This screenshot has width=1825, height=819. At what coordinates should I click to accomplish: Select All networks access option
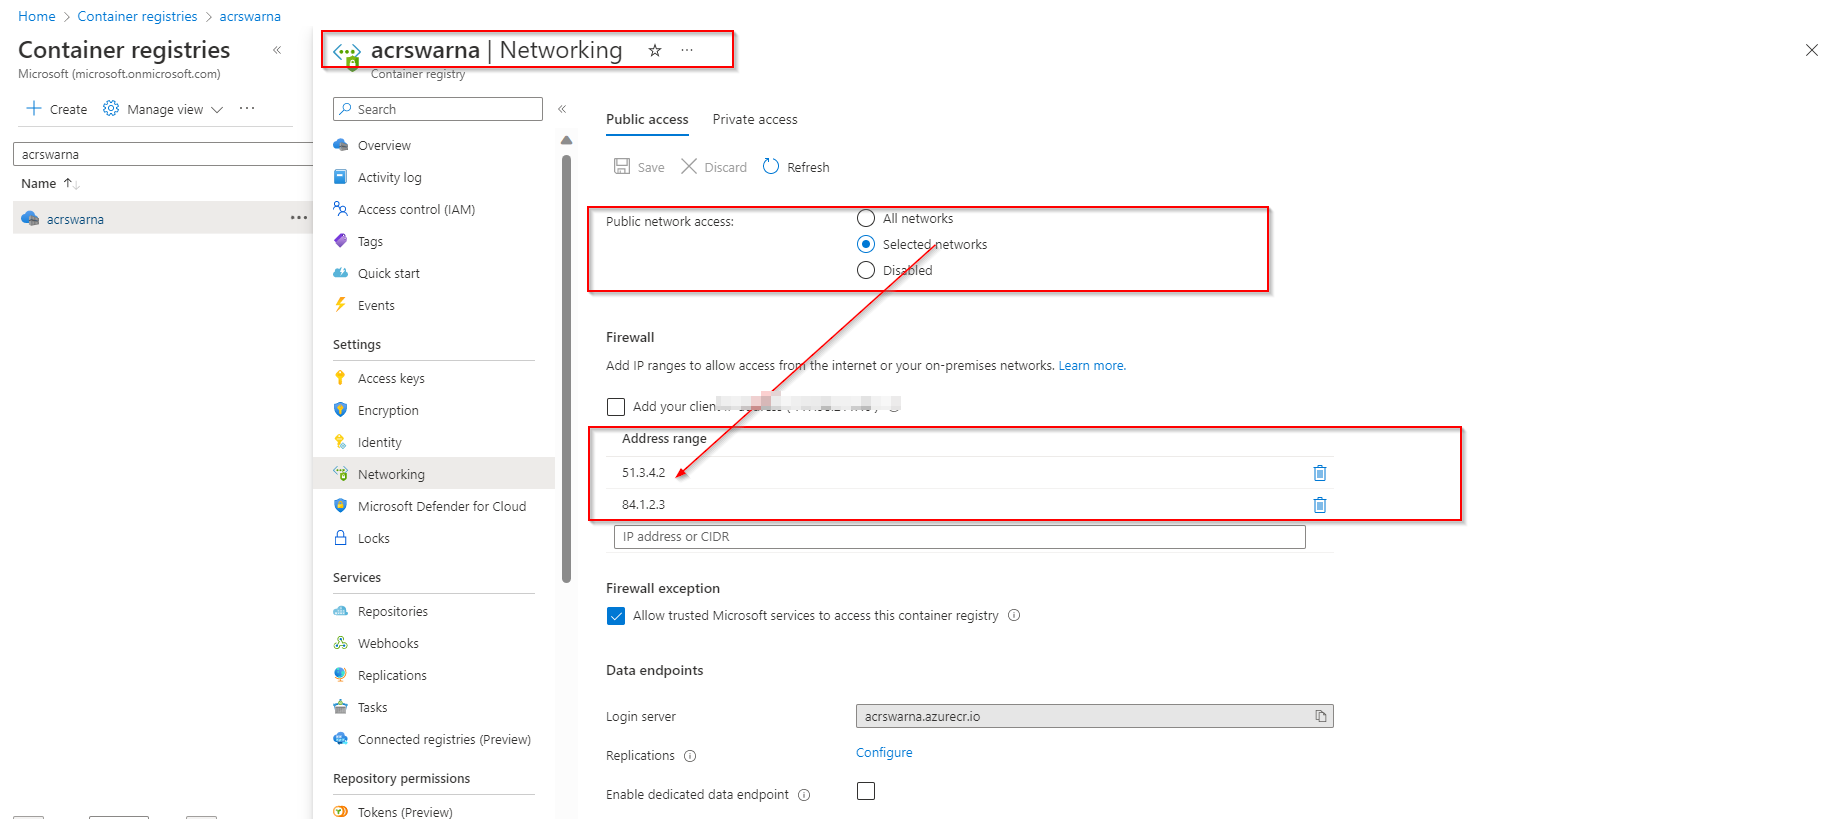pos(866,218)
